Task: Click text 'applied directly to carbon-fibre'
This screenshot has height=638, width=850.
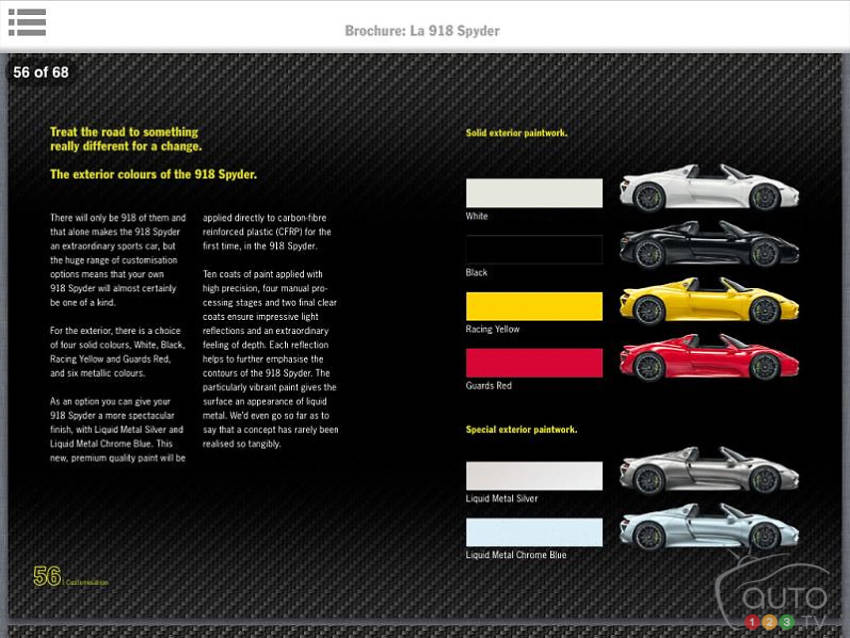Action: (265, 218)
